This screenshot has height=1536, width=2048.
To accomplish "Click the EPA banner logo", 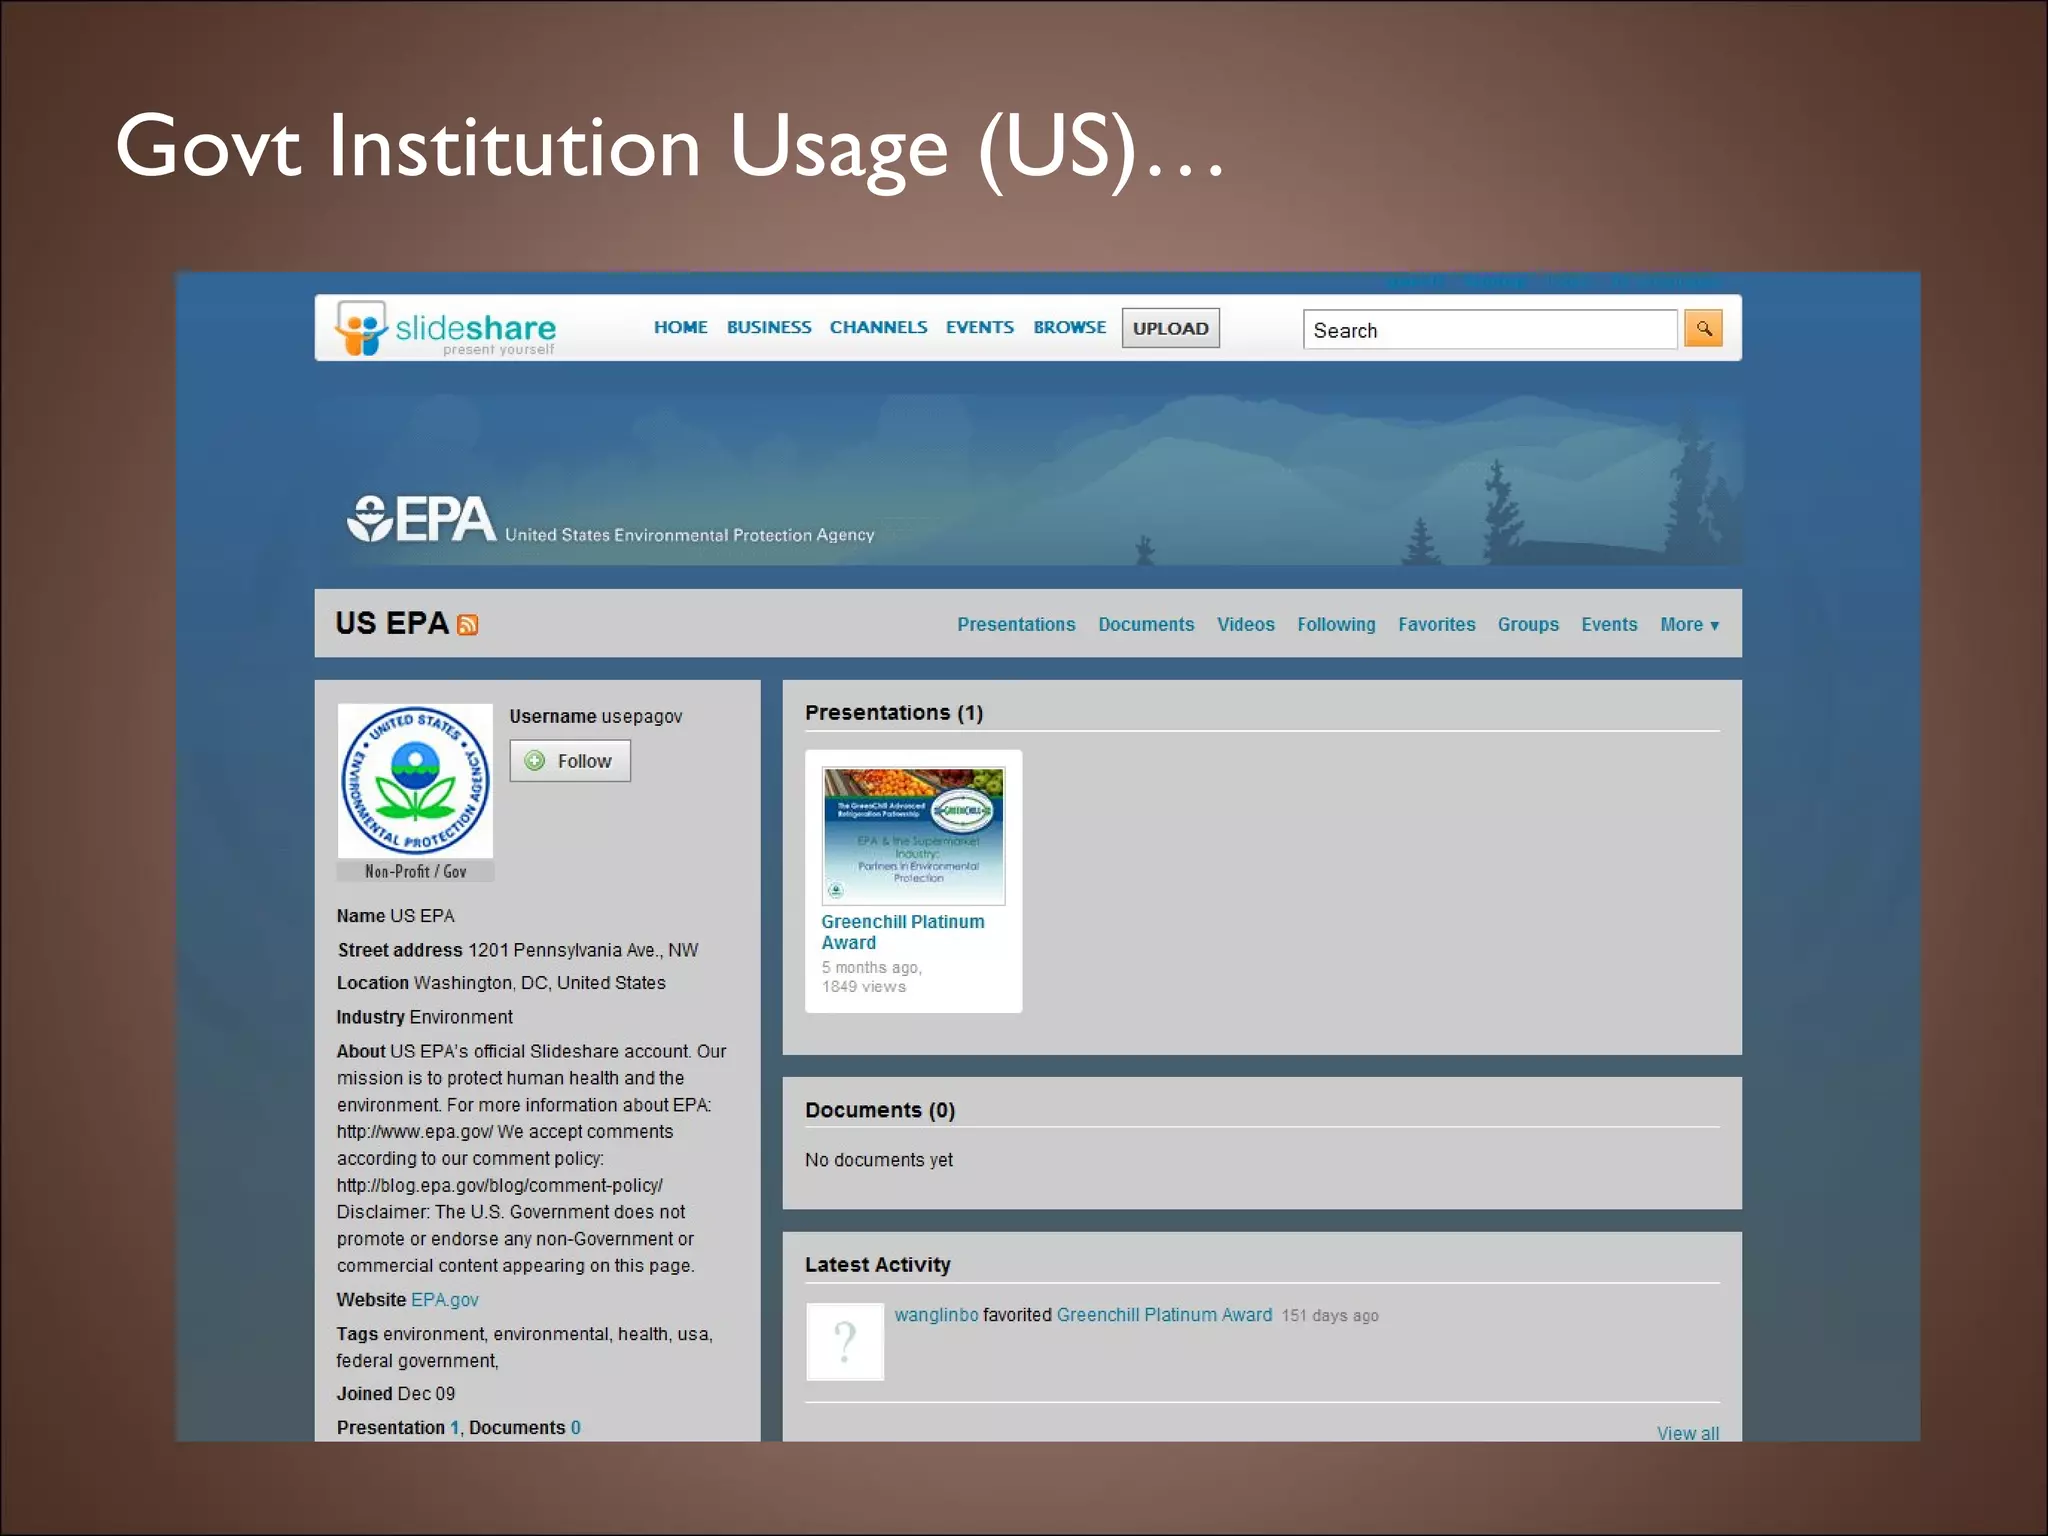I will (x=421, y=519).
